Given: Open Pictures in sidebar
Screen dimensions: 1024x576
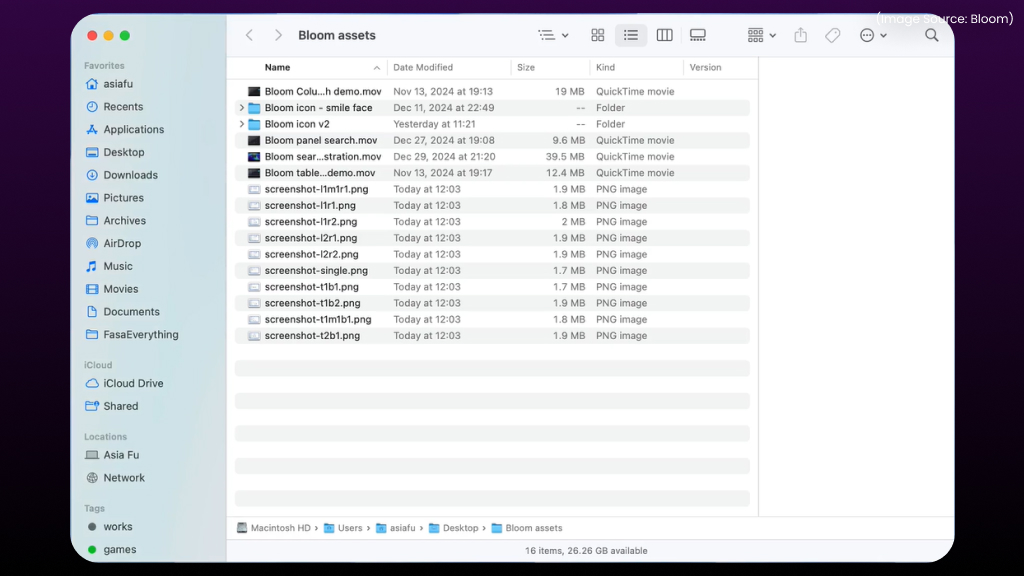Looking at the screenshot, I should tap(114, 198).
